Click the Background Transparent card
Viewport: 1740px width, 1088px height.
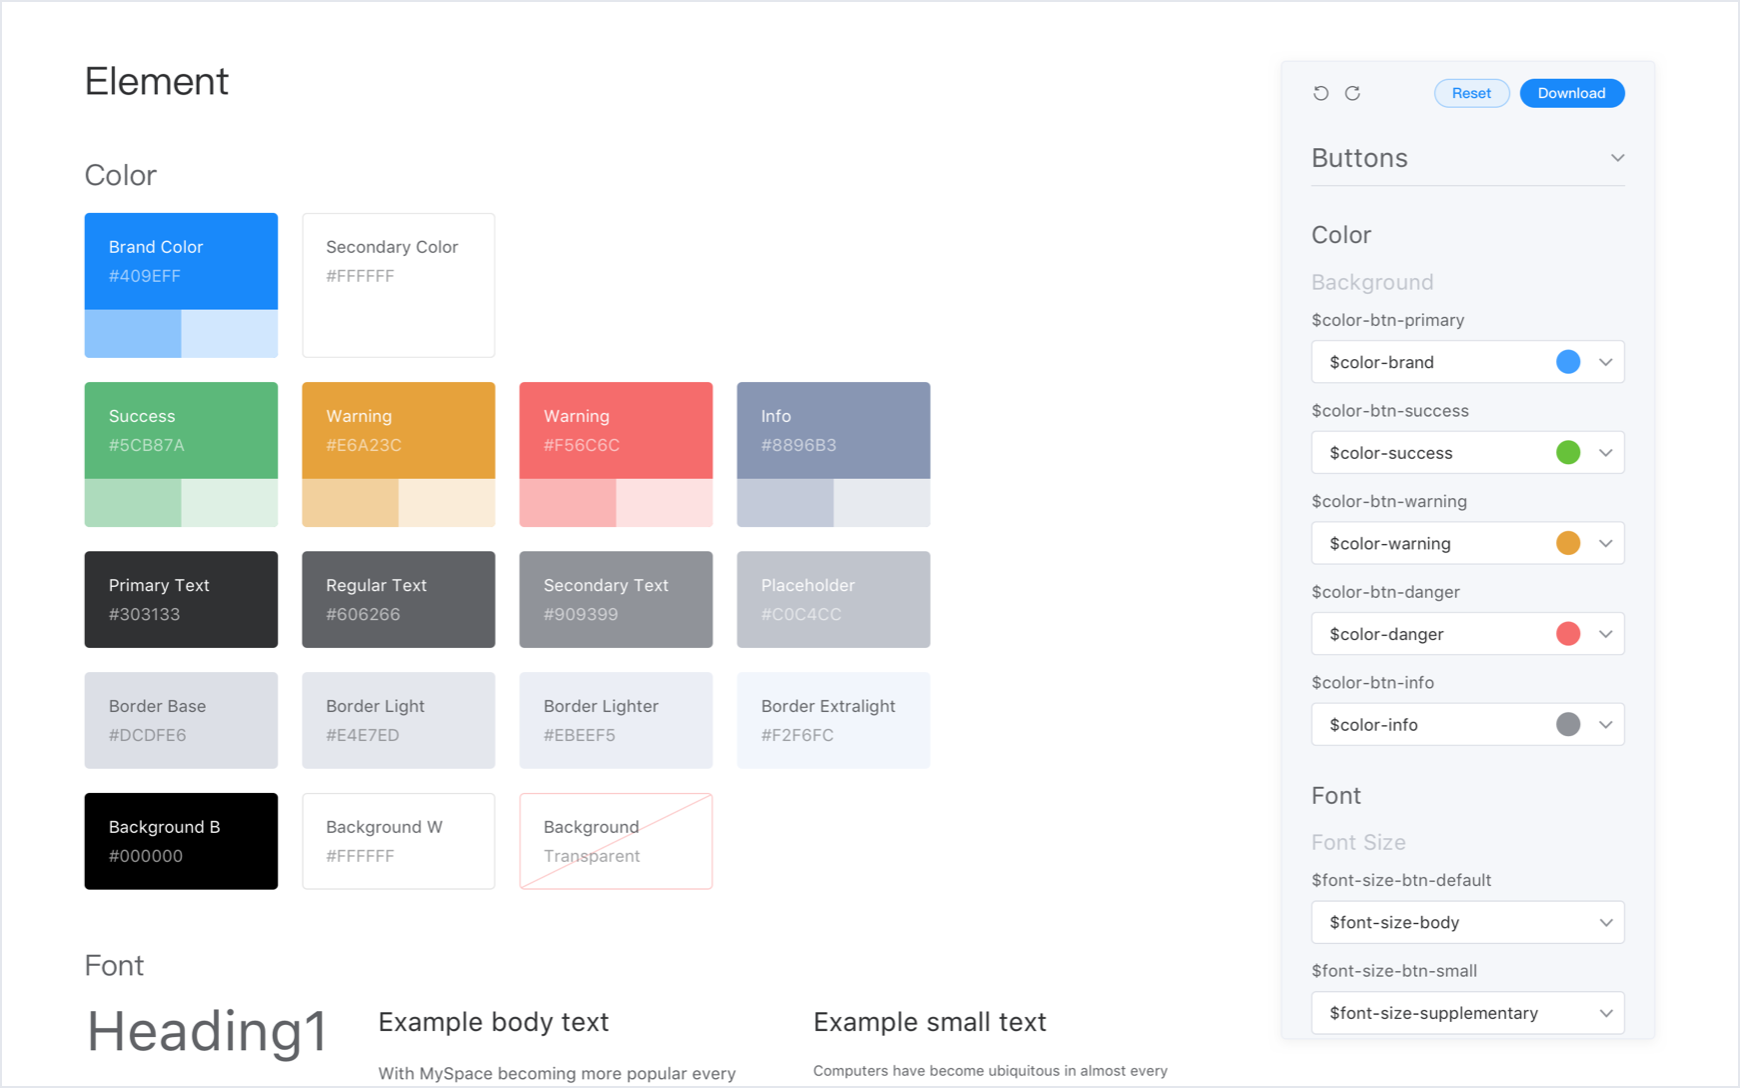[x=615, y=841]
